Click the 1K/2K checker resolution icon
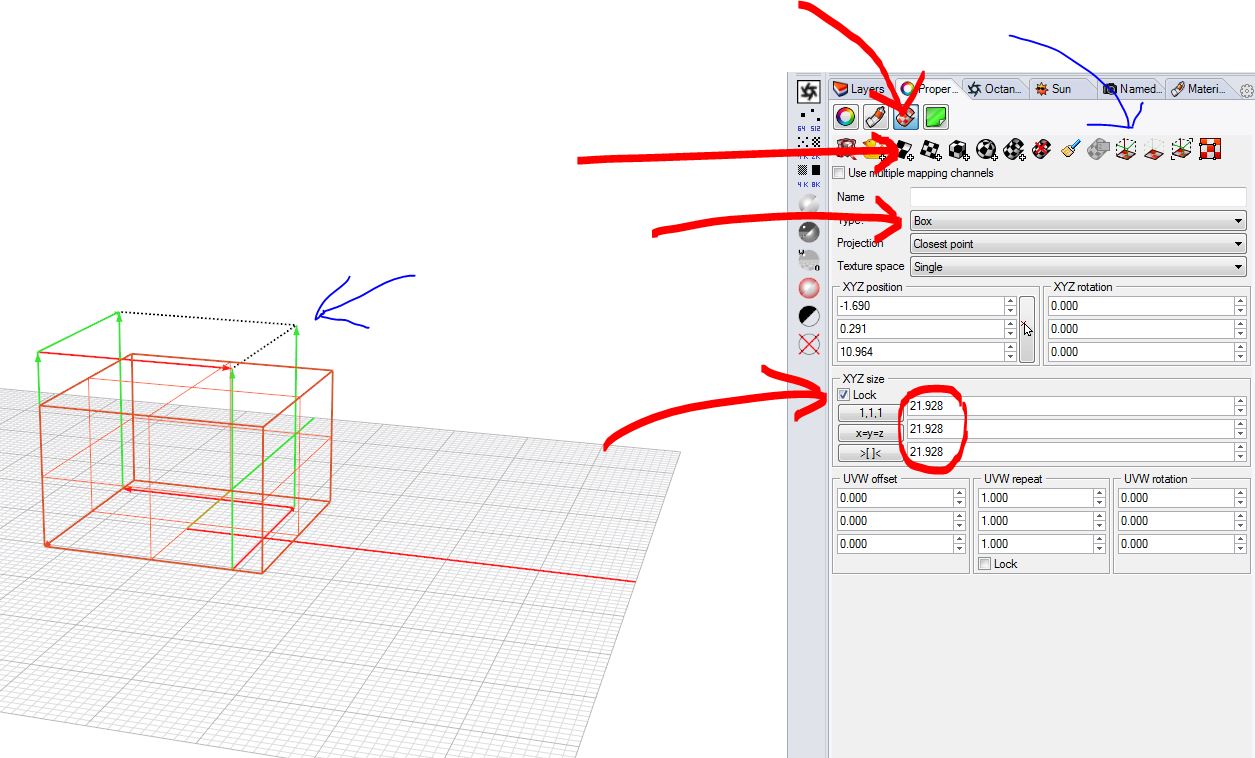The height and width of the screenshot is (758, 1255). [809, 149]
